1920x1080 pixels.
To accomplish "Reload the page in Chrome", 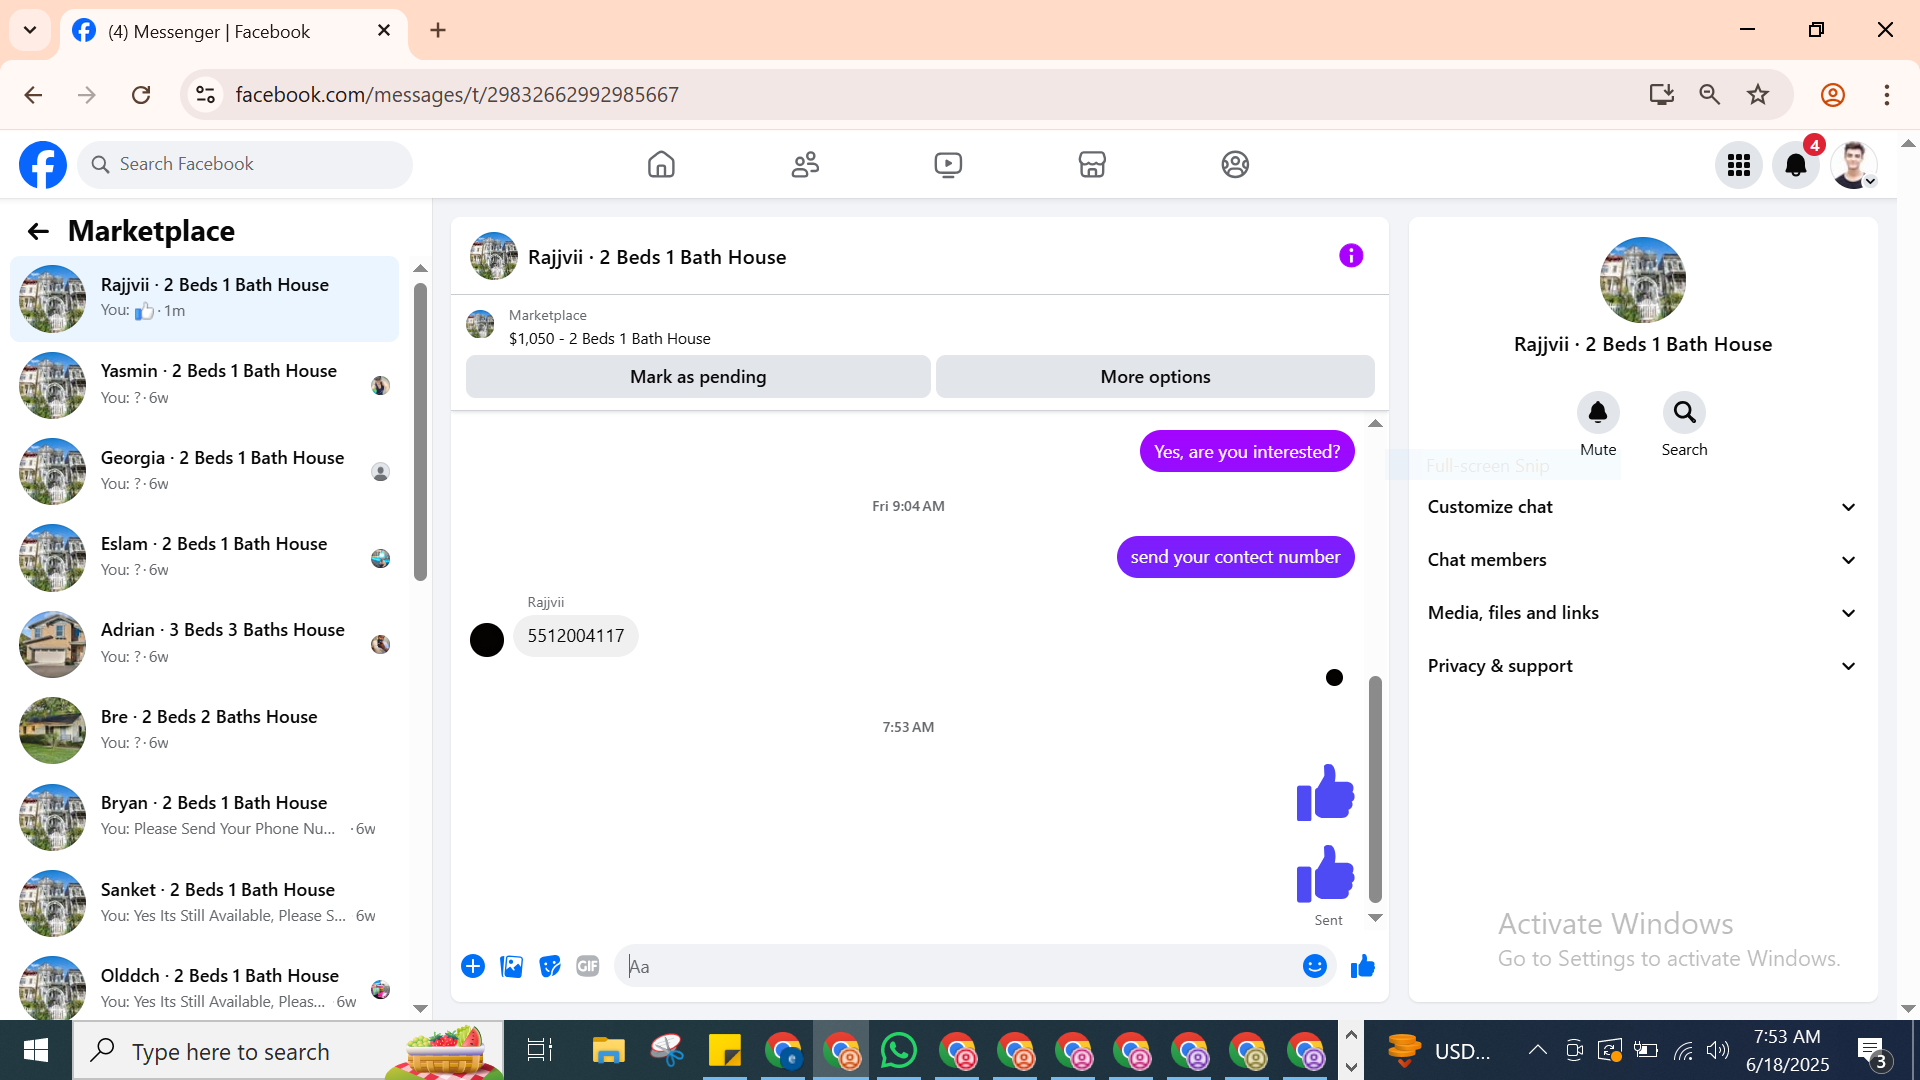I will tap(141, 95).
